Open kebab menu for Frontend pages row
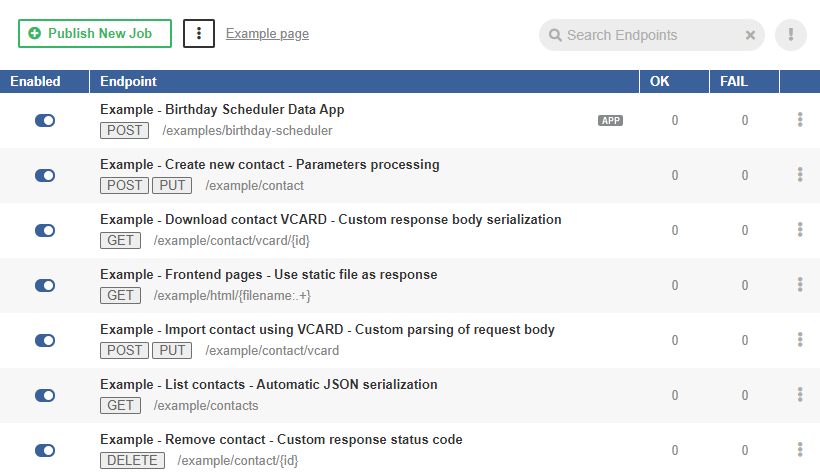The height and width of the screenshot is (473, 820). pyautogui.click(x=800, y=285)
